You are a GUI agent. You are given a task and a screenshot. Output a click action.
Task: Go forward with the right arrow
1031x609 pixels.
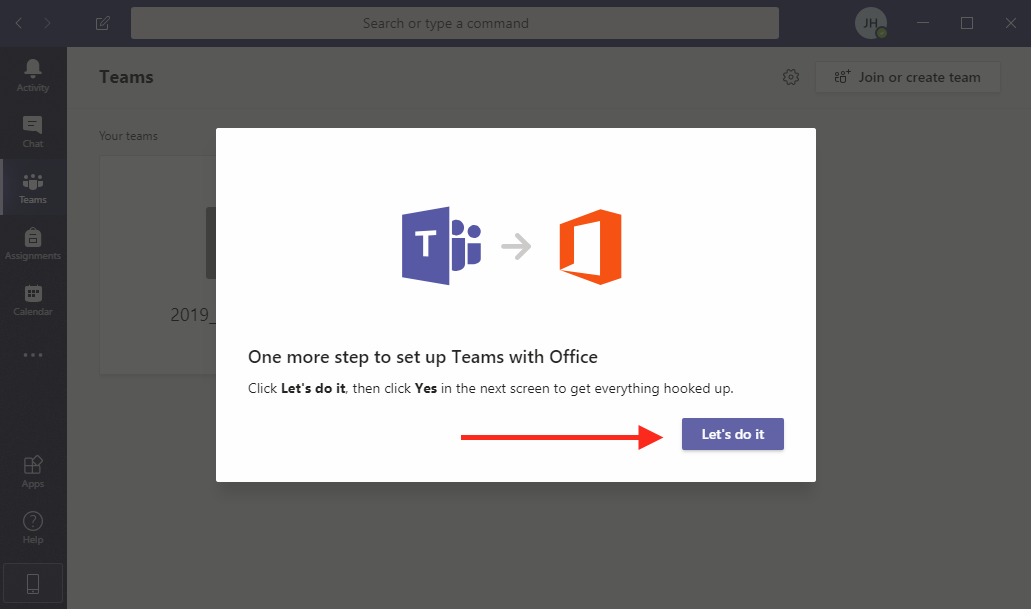(47, 23)
